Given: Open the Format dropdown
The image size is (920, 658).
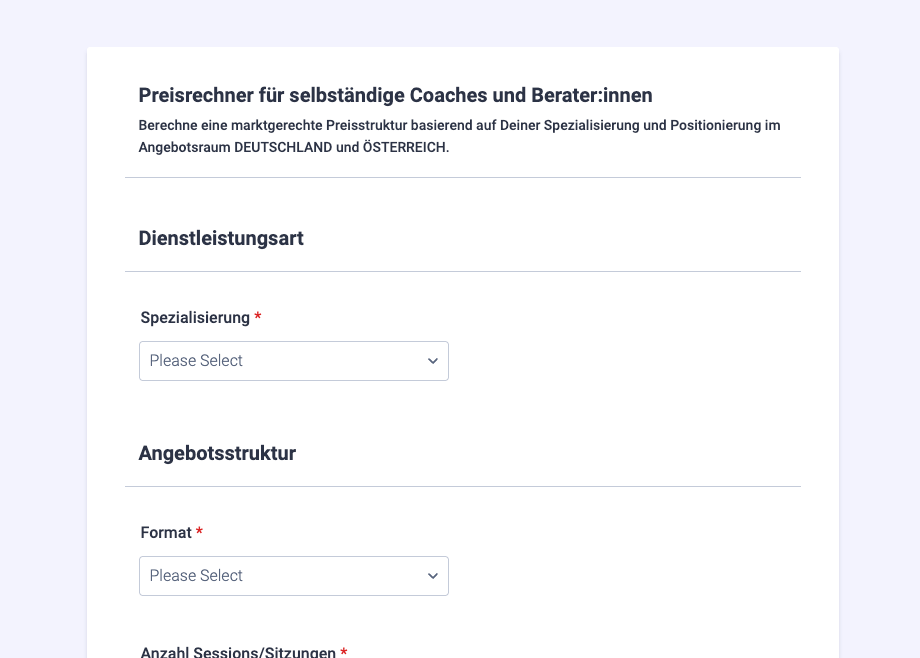Looking at the screenshot, I should 293,576.
